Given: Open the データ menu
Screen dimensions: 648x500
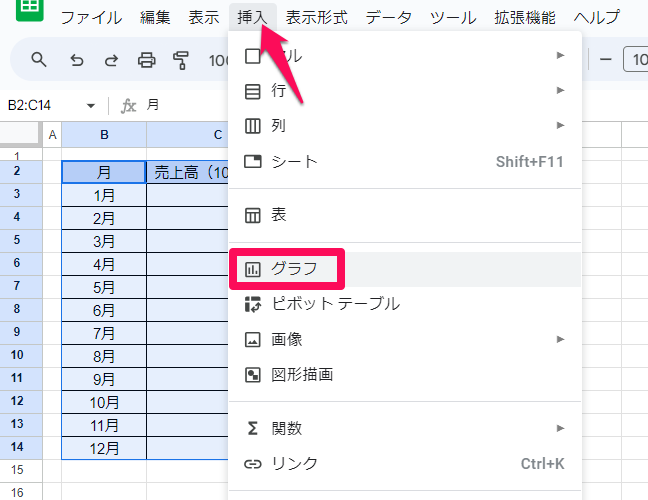Looking at the screenshot, I should point(388,17).
